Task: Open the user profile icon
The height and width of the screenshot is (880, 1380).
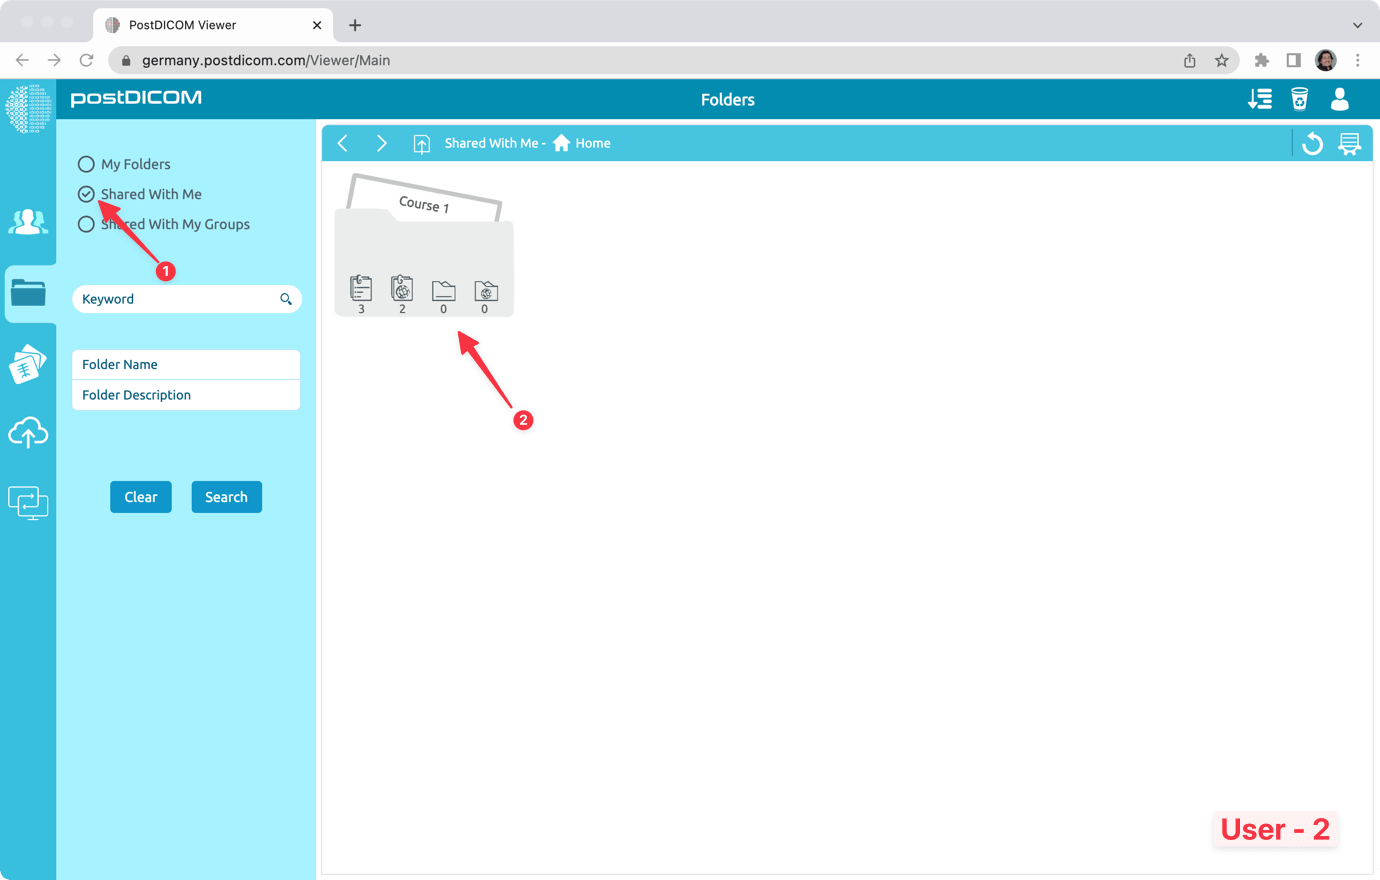Action: [1340, 99]
